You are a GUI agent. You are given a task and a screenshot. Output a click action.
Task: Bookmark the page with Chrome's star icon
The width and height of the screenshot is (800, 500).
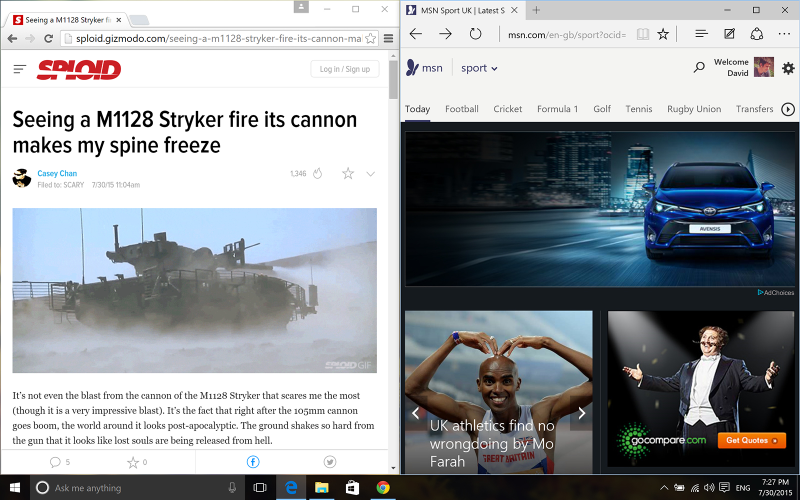[x=371, y=38]
